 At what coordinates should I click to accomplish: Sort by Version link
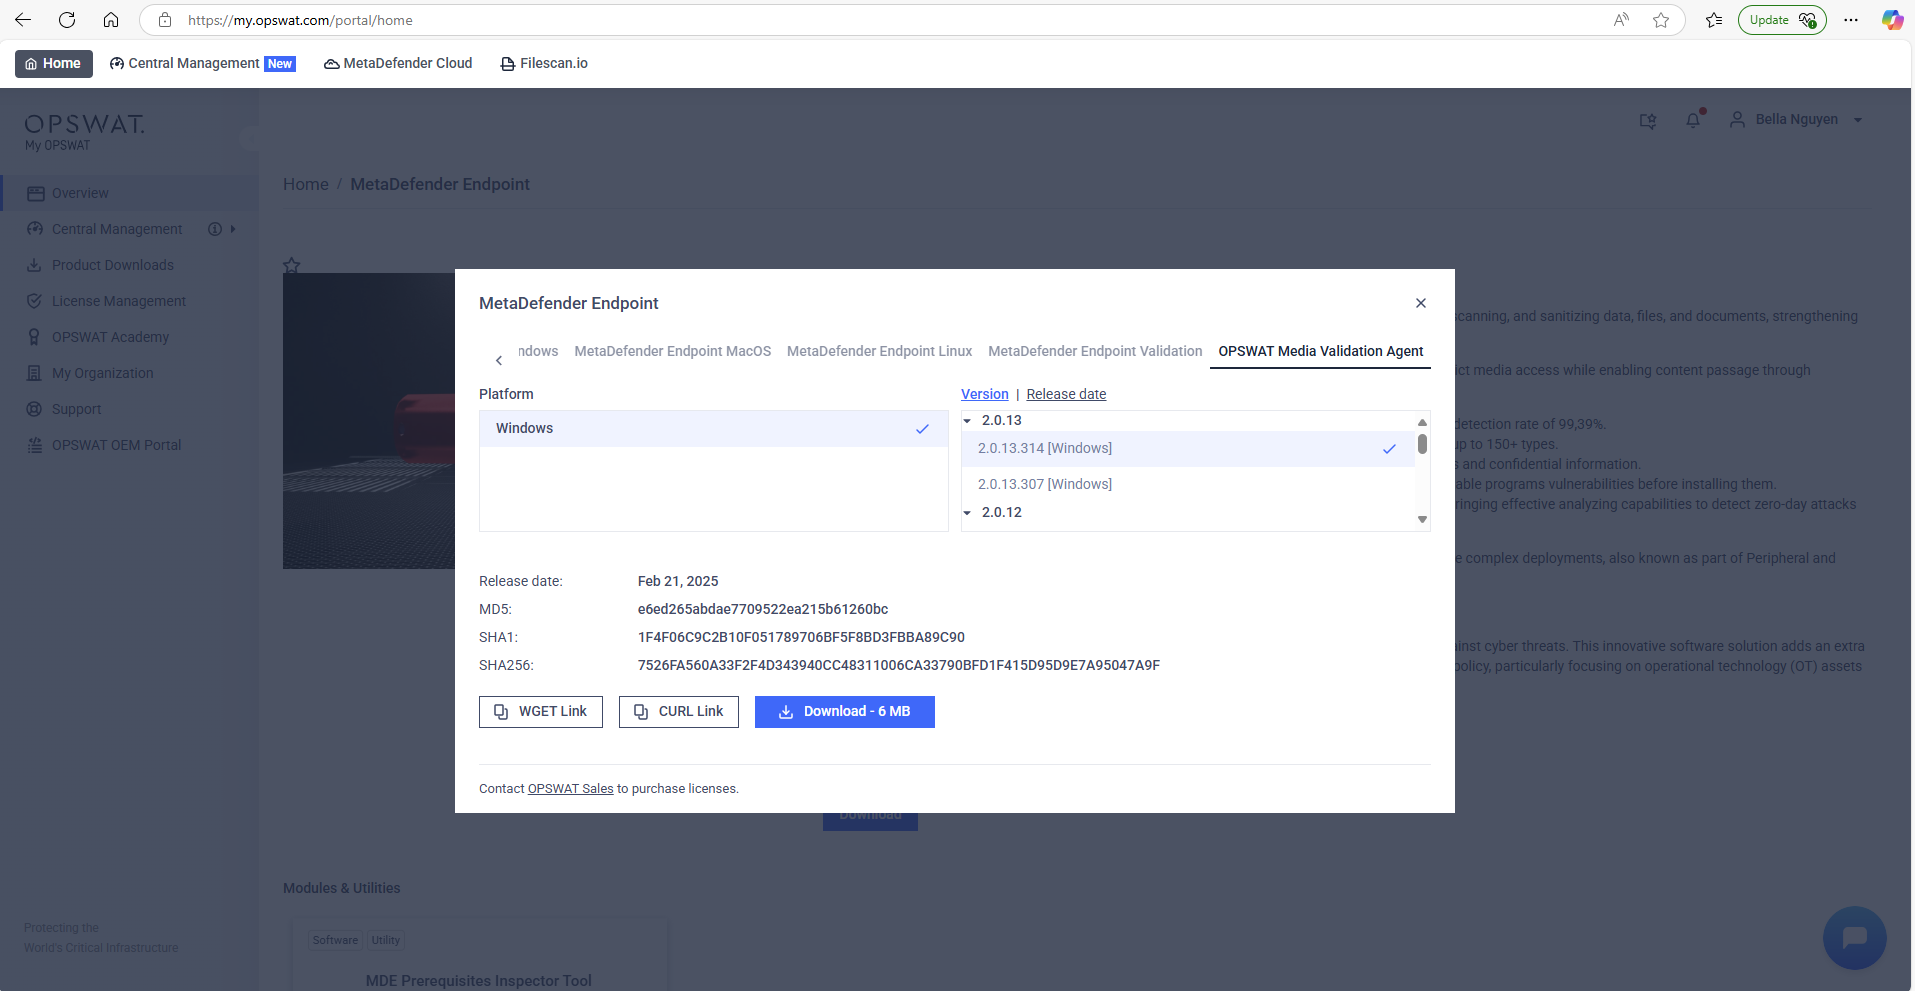[985, 394]
